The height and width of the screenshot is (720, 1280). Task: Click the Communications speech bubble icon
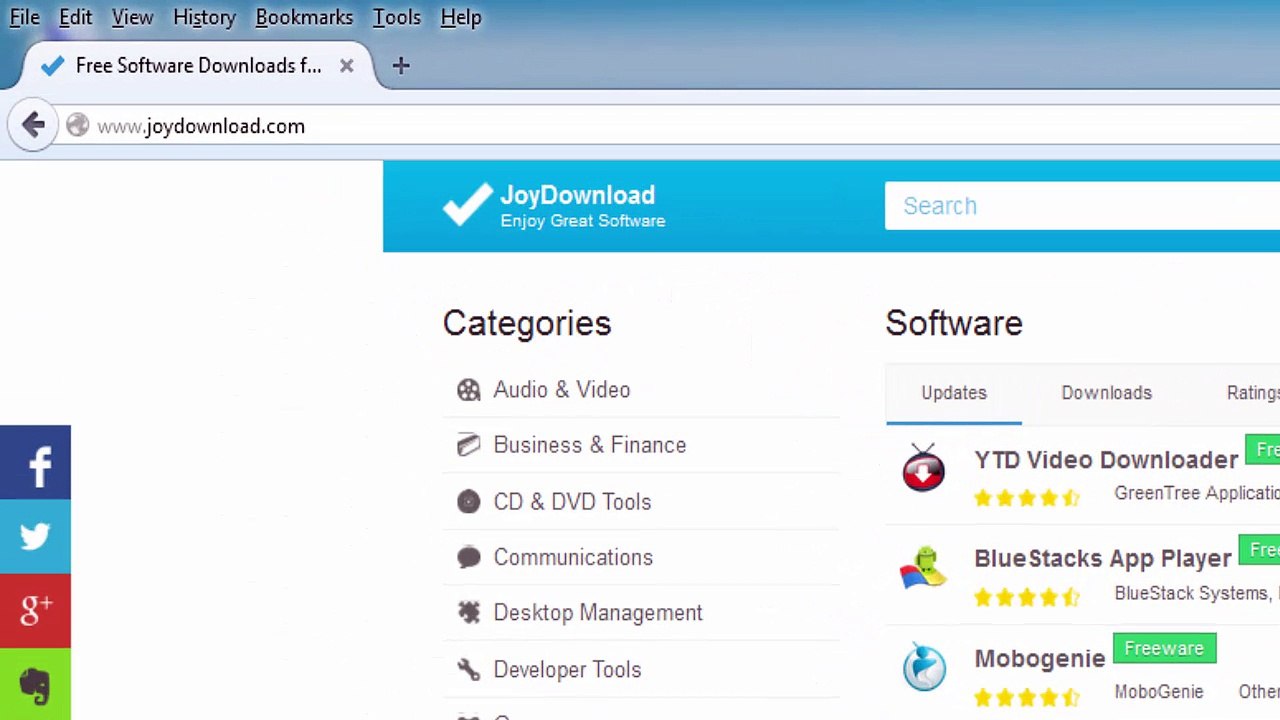[x=468, y=557]
